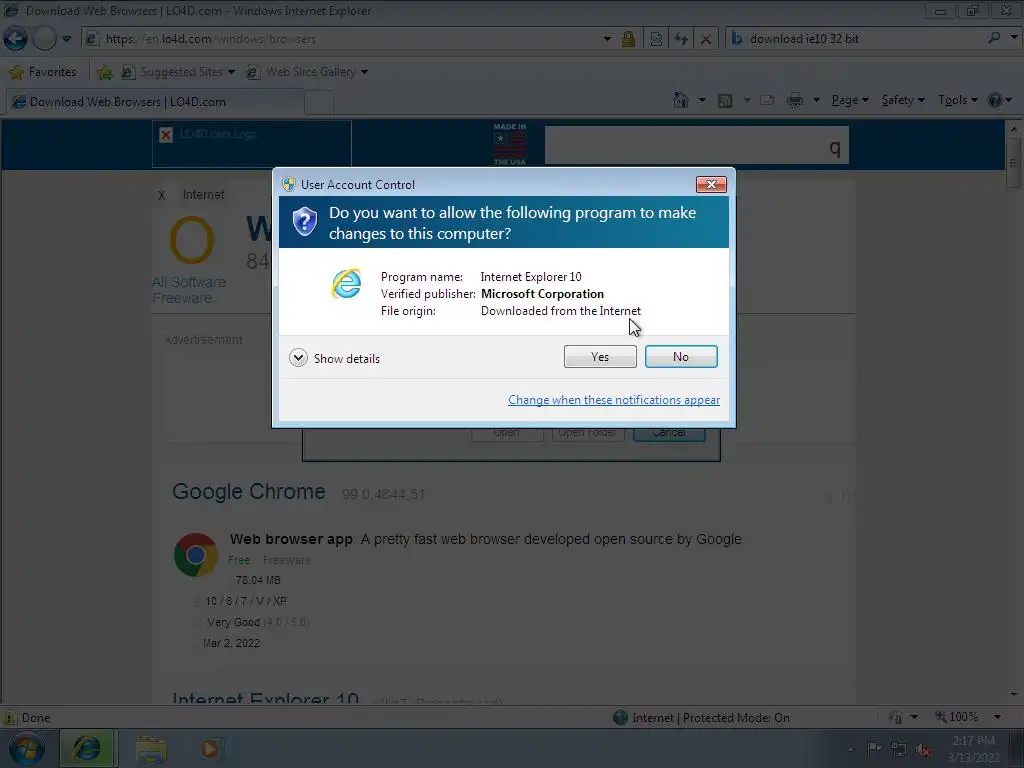Image resolution: width=1024 pixels, height=768 pixels.
Task: Click Cancel button in download dialog behind
Action: coord(669,433)
